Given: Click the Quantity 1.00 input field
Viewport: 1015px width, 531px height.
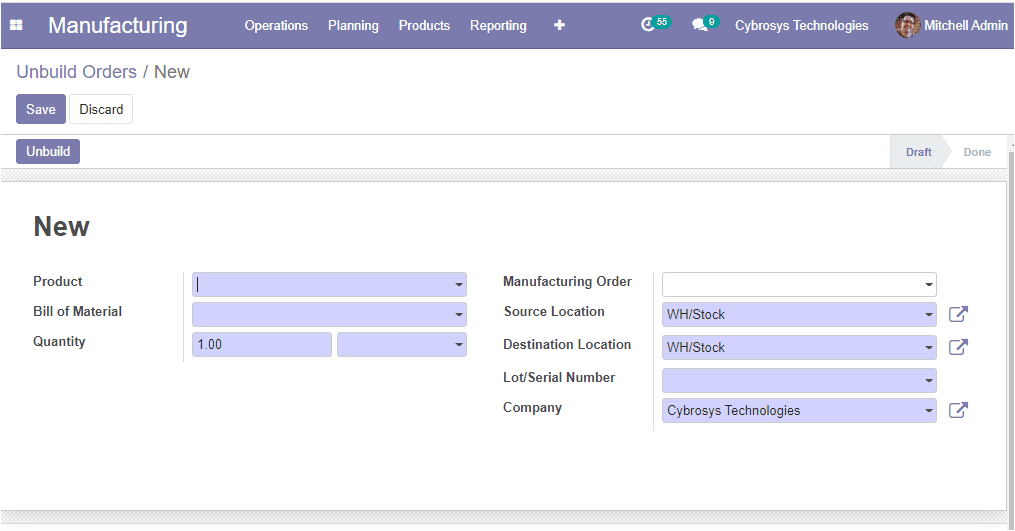Looking at the screenshot, I should [x=262, y=345].
